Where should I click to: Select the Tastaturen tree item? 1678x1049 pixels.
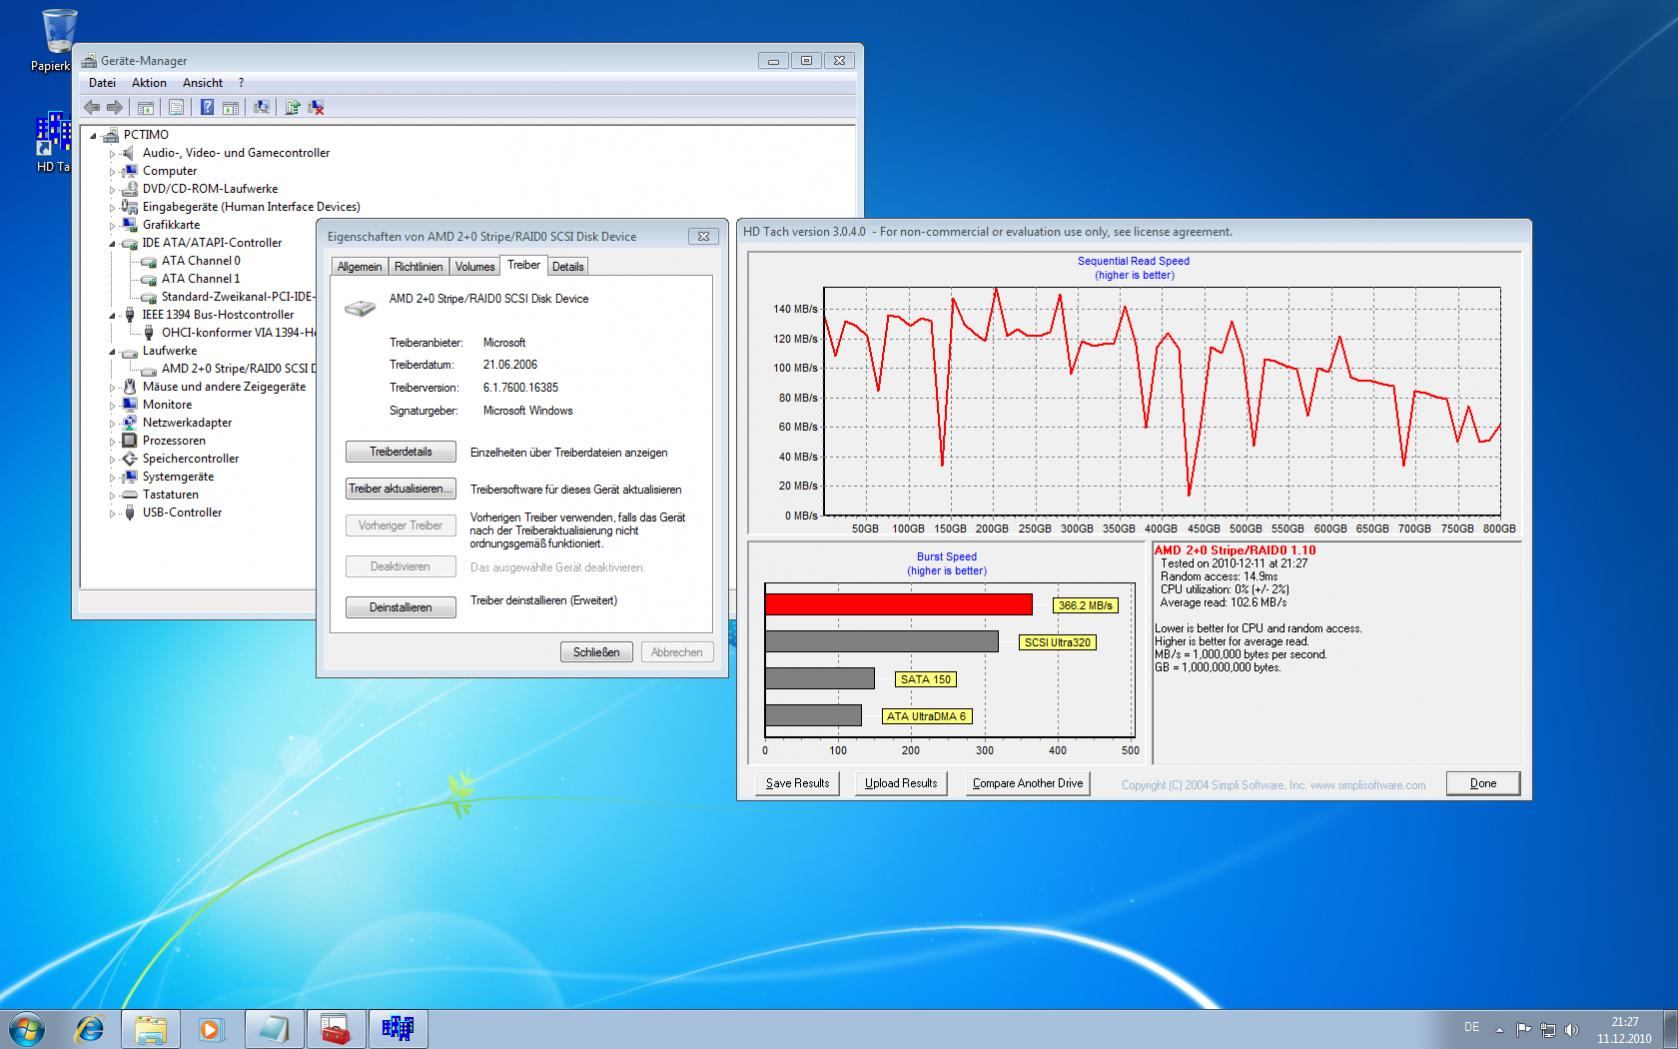click(170, 494)
